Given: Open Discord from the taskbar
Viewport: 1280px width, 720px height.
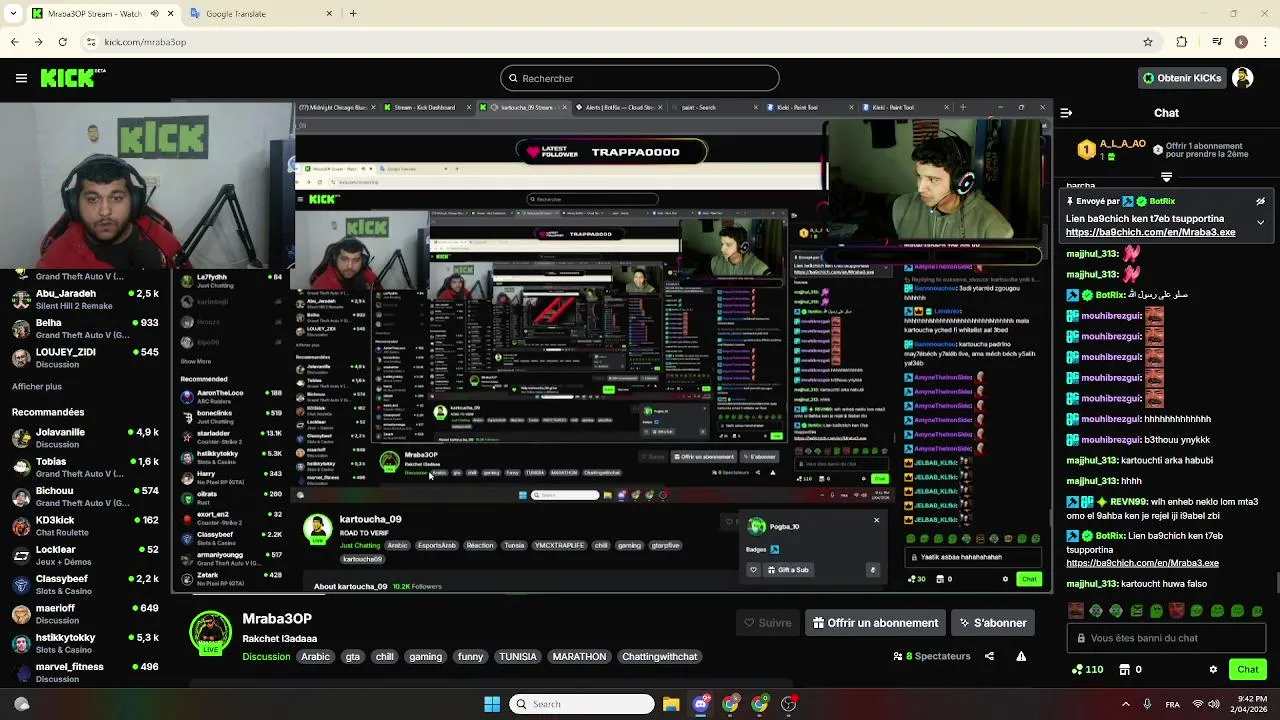Looking at the screenshot, I should point(701,704).
